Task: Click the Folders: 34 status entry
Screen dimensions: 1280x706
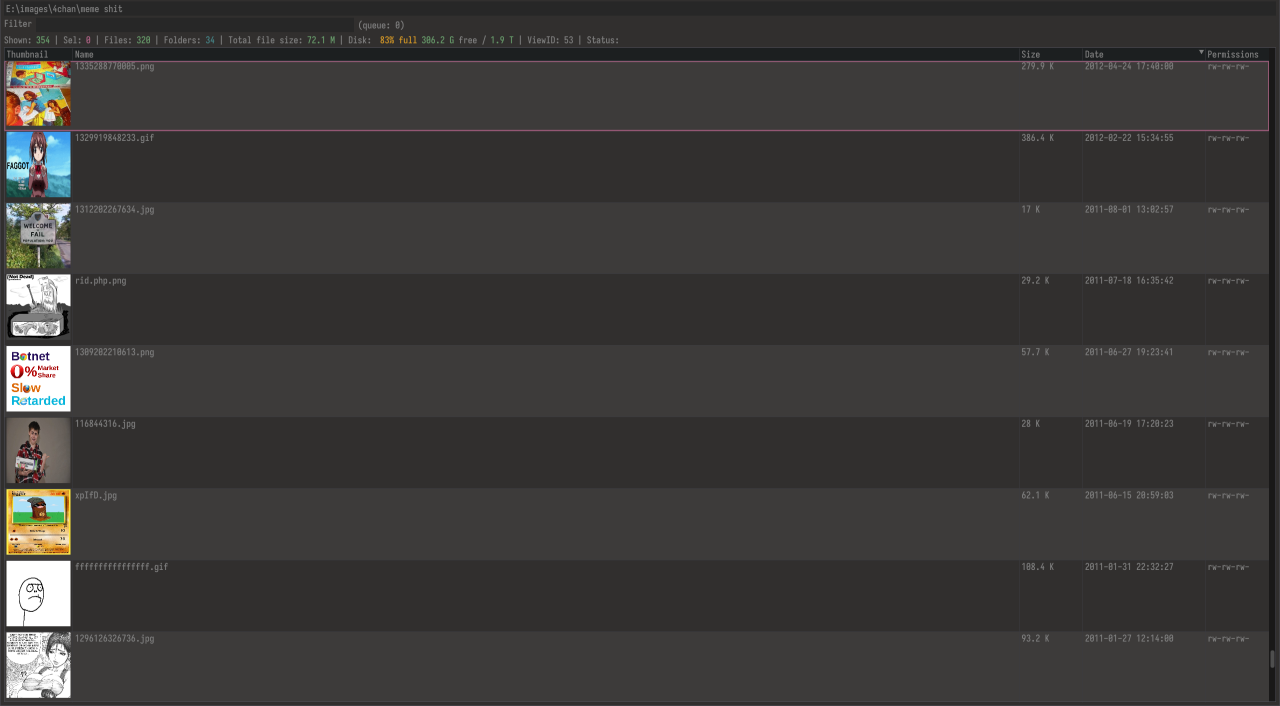Action: pyautogui.click(x=189, y=40)
